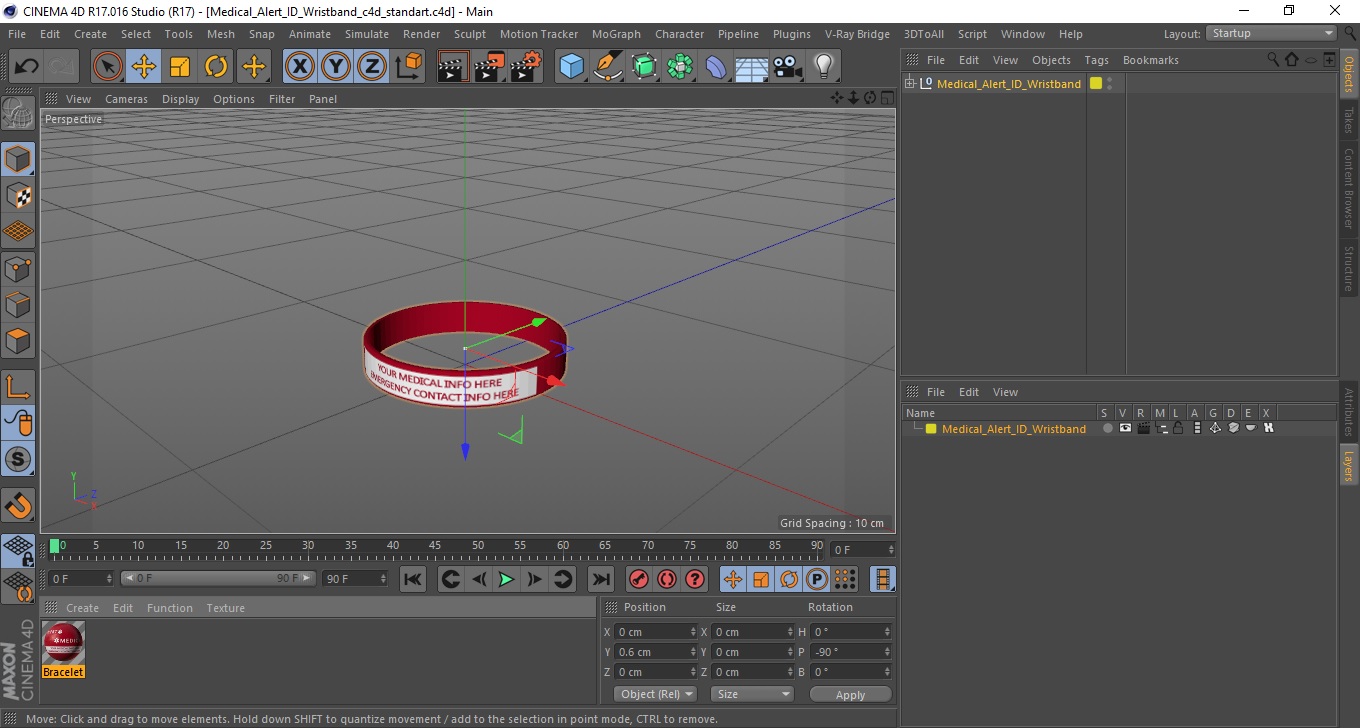Toggle Autokeying red button
Image resolution: width=1360 pixels, height=728 pixels.
tap(667, 579)
